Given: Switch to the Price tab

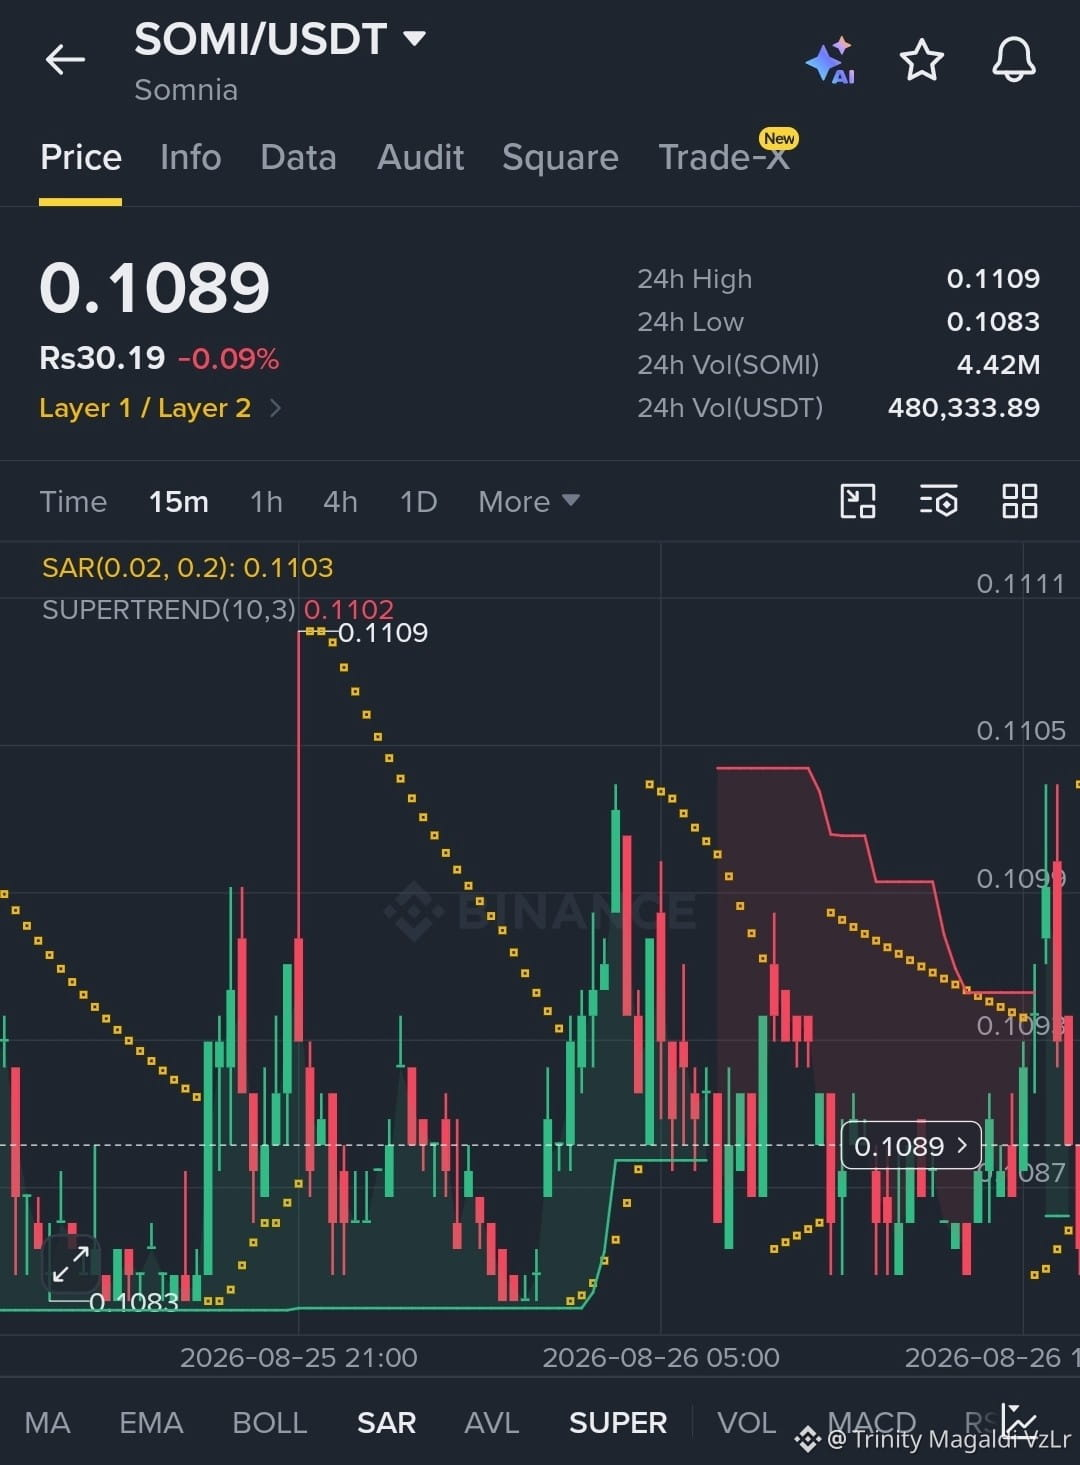Looking at the screenshot, I should point(81,157).
